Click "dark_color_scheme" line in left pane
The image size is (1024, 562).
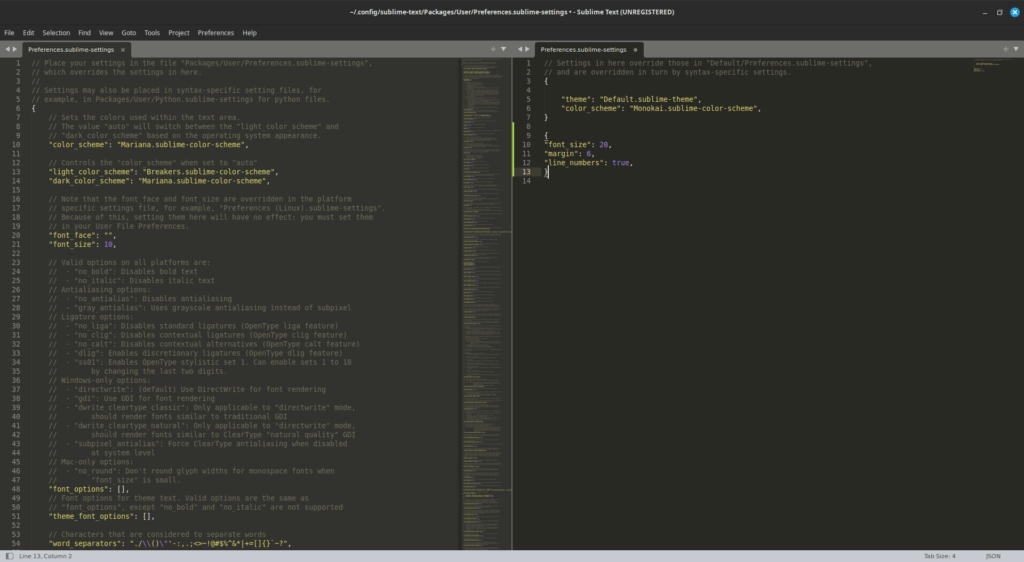point(159,181)
